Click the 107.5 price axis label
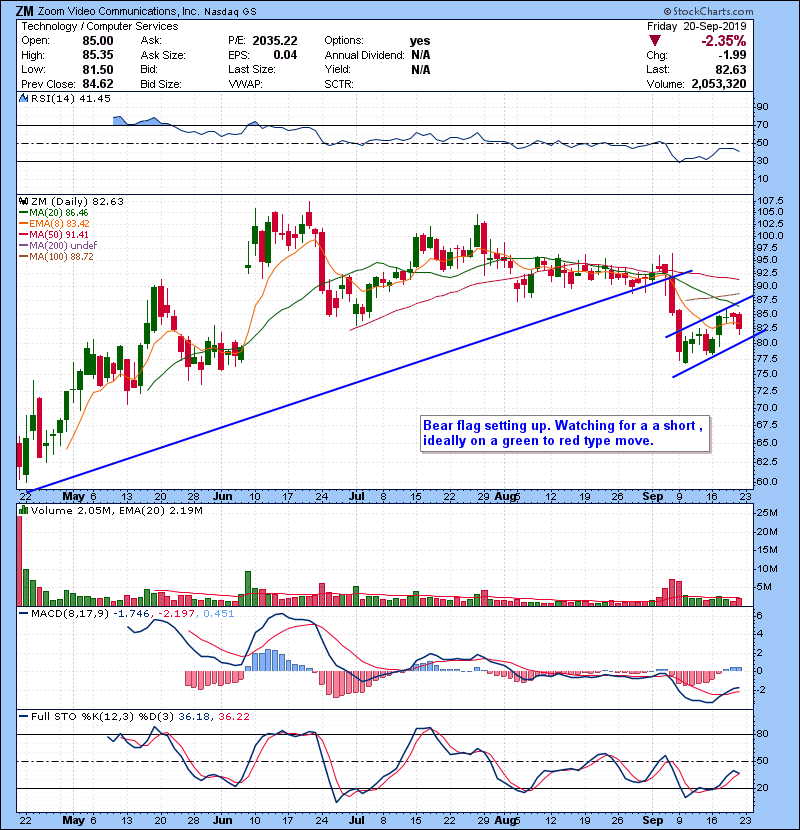The height and width of the screenshot is (830, 800). point(769,201)
